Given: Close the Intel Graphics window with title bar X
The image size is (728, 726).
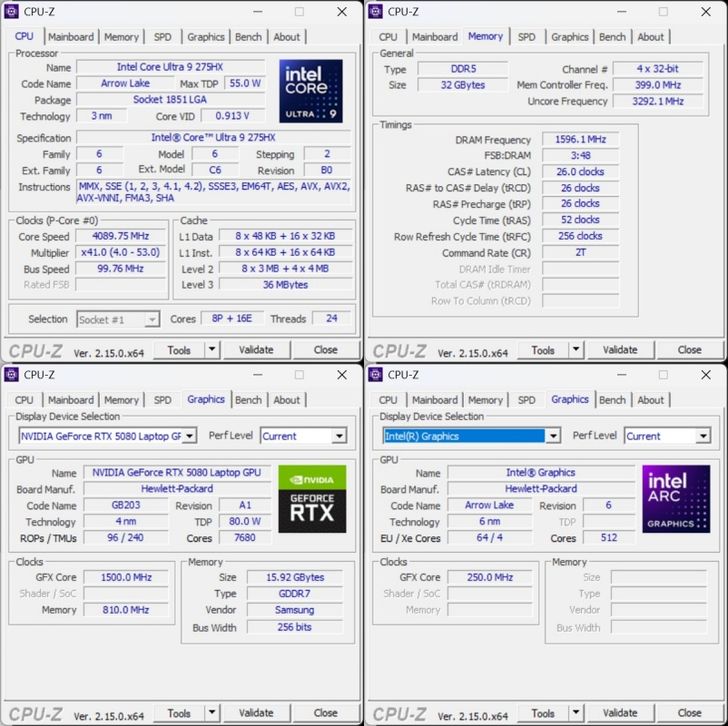Looking at the screenshot, I should pos(706,375).
